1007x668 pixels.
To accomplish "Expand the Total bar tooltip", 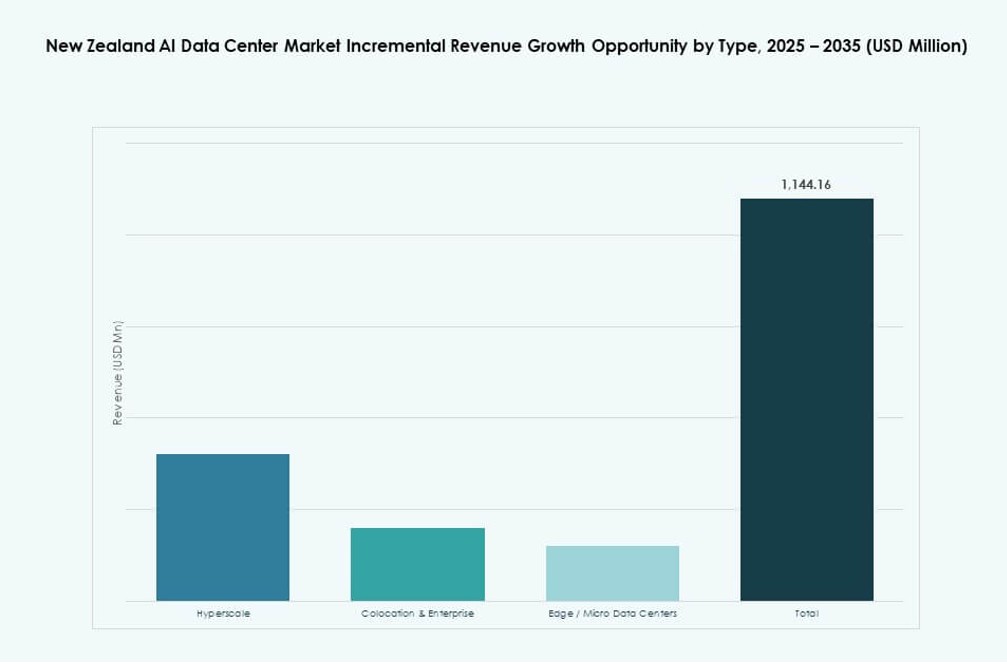I will pos(807,400).
